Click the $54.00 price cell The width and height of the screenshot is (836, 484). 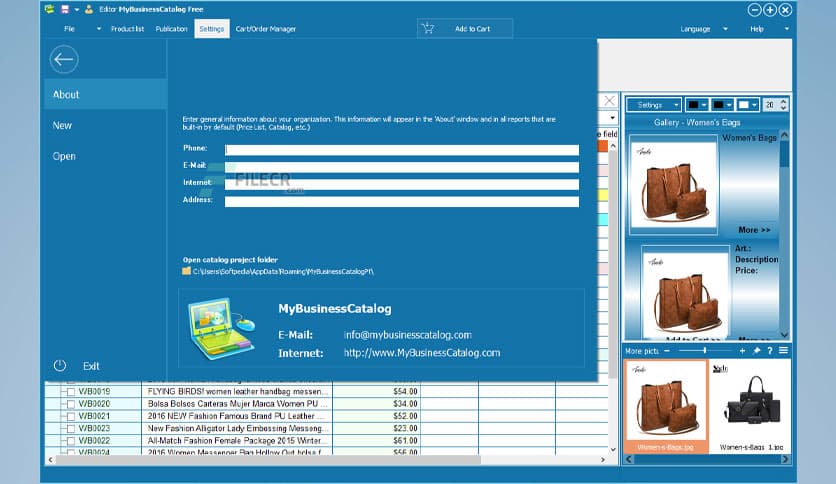[376, 392]
